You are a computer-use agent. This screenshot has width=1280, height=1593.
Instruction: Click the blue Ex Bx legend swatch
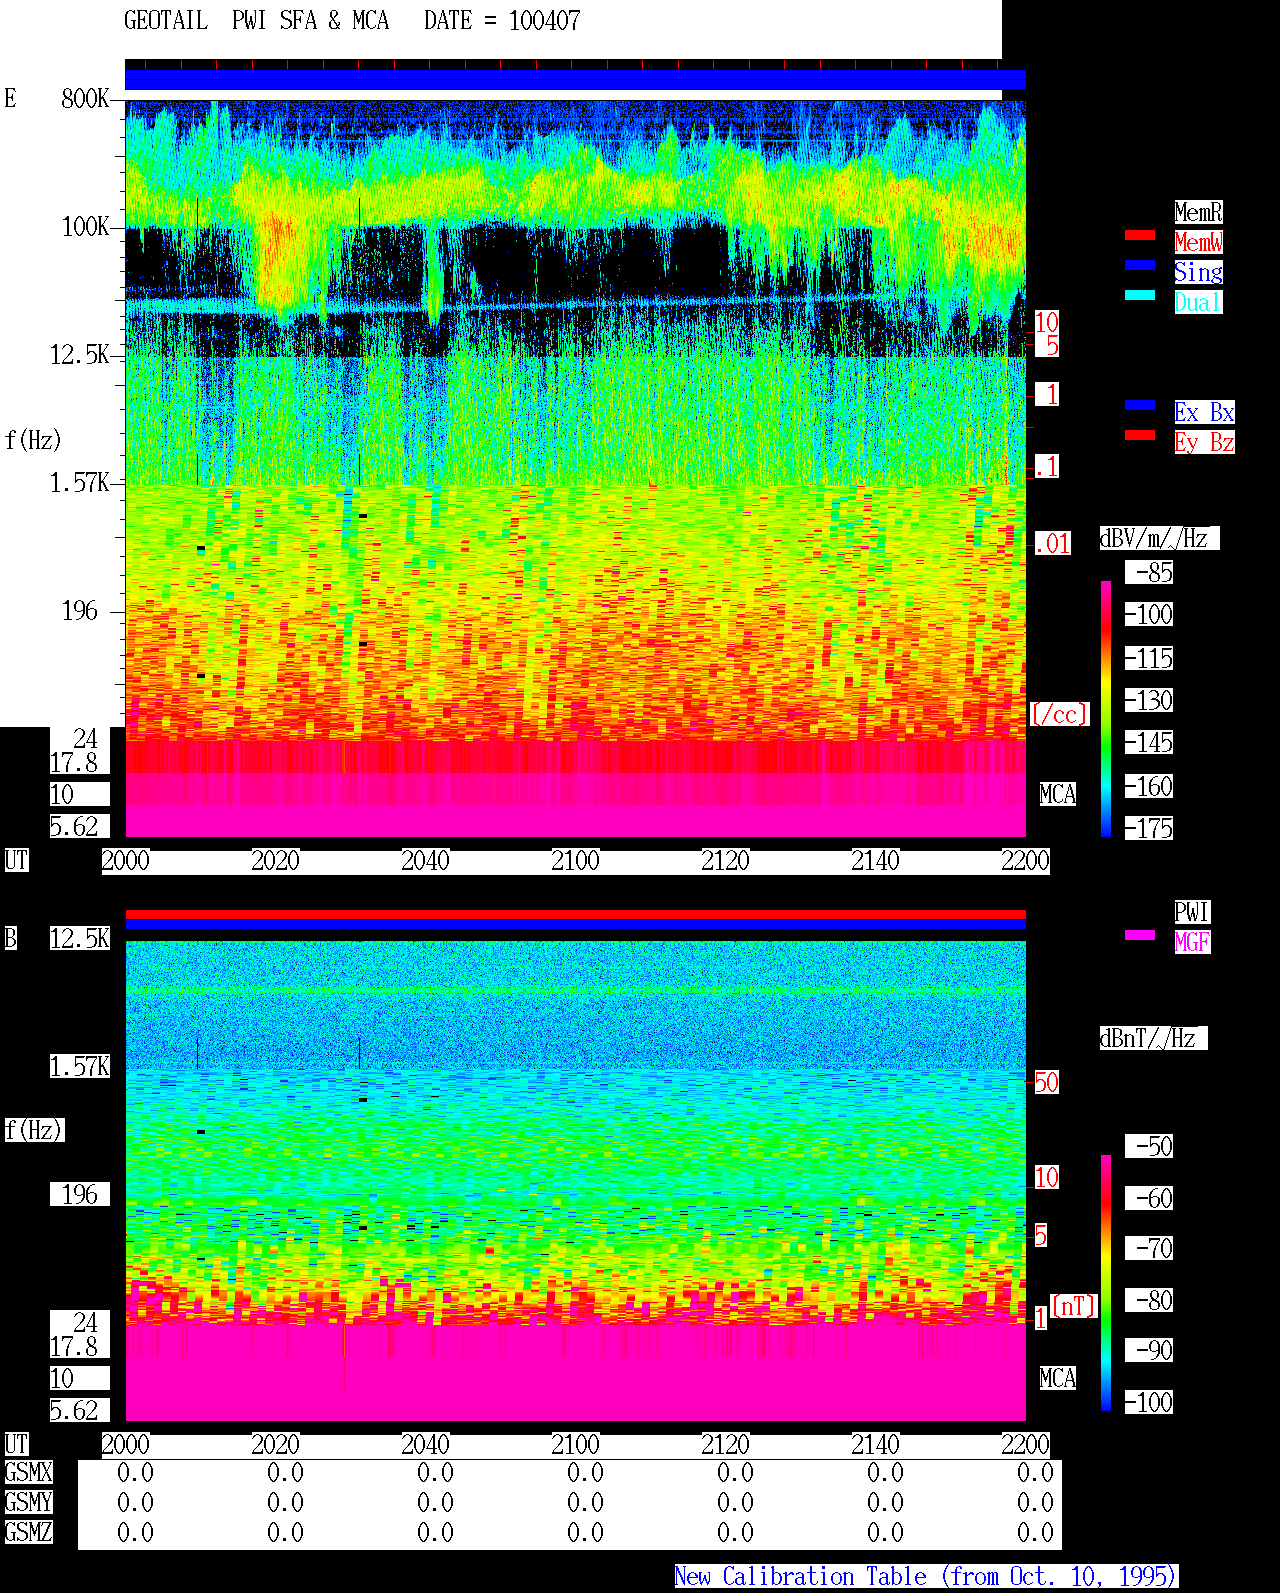1140,405
